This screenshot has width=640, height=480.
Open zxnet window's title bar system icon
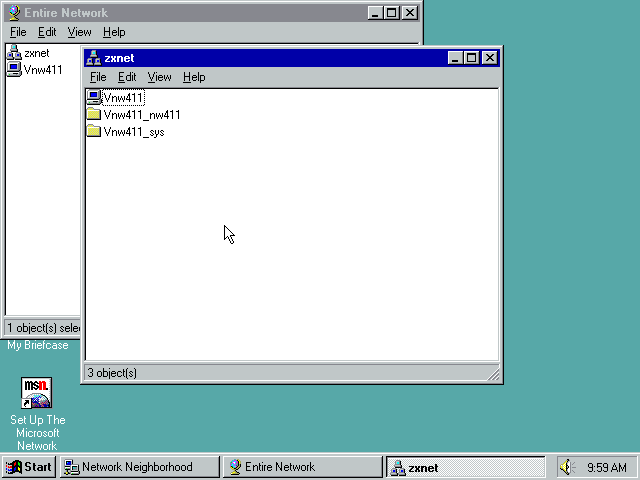[x=93, y=58]
